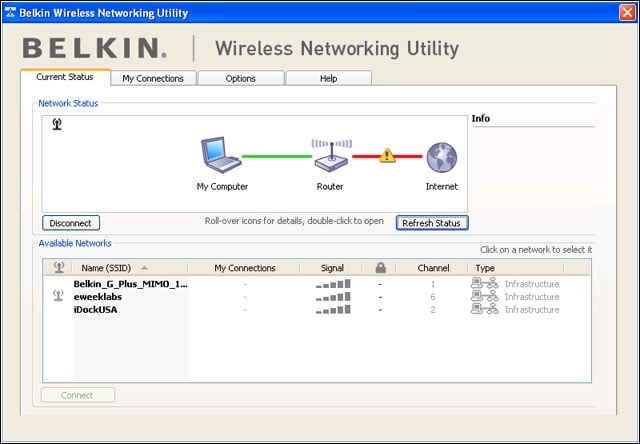Click the infrastructure icon in the Belkin_G_Plus_MIMO row
Image resolution: width=640 pixels, height=444 pixels.
[x=484, y=283]
